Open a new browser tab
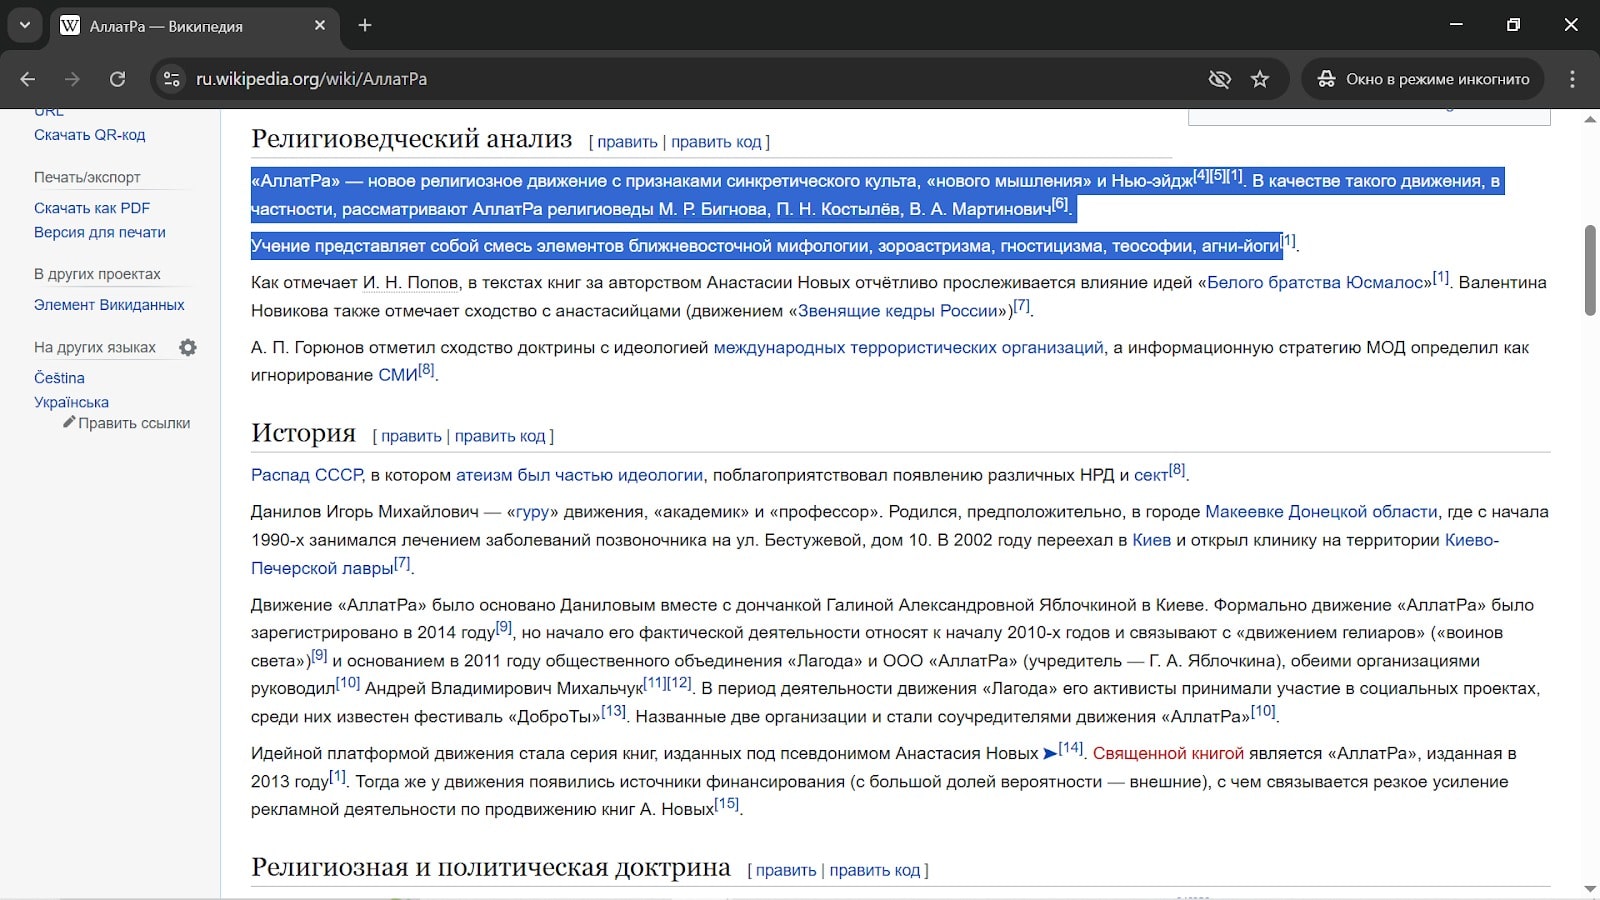 [365, 25]
